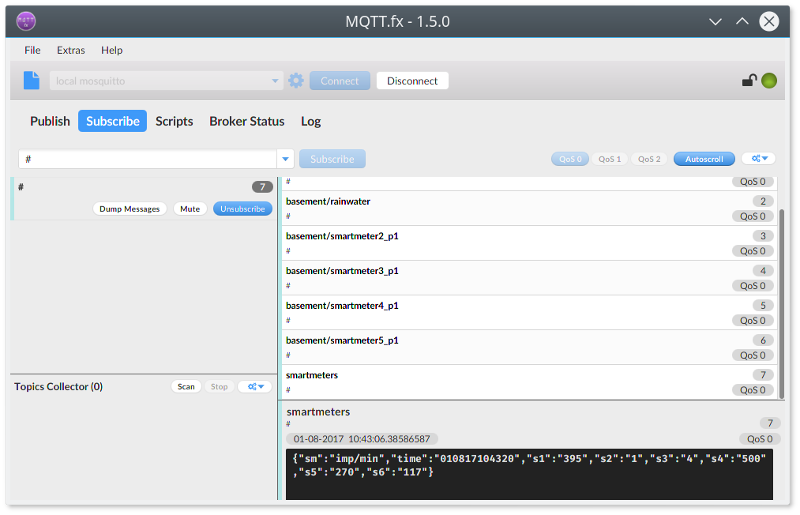Click the new connection profile file icon
800x515 pixels.
[32, 81]
